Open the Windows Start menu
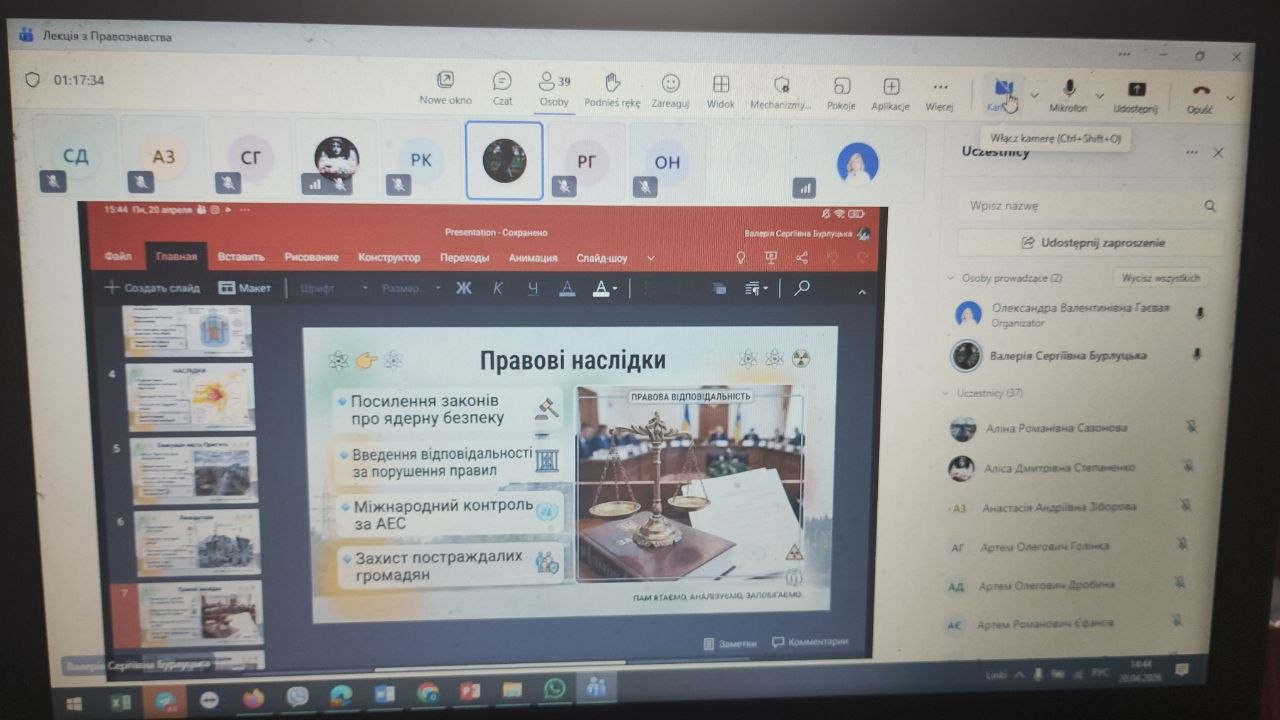This screenshot has width=1280, height=720. [x=74, y=703]
